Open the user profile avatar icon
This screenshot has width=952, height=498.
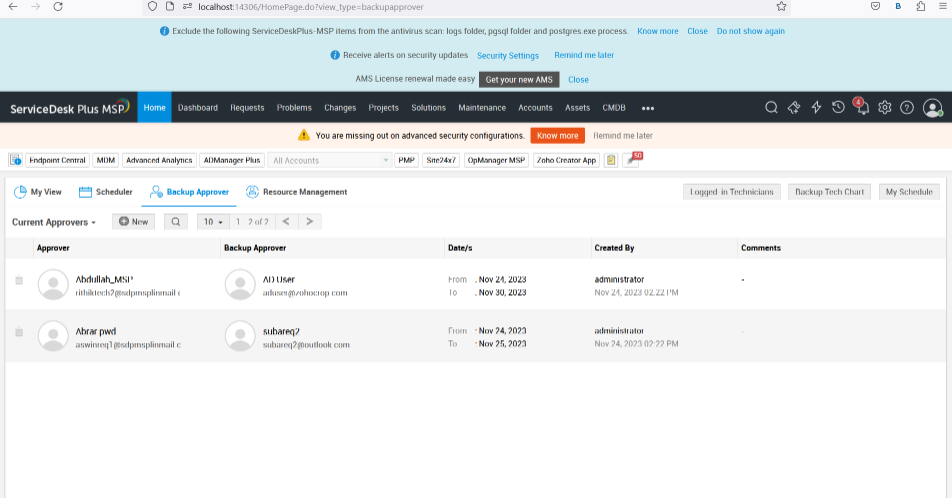(933, 108)
